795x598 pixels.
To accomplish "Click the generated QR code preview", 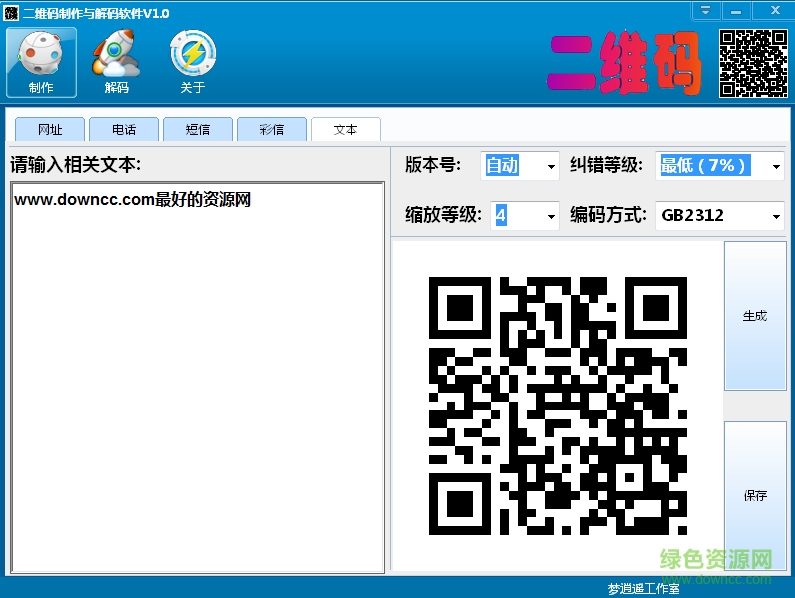I will point(558,406).
